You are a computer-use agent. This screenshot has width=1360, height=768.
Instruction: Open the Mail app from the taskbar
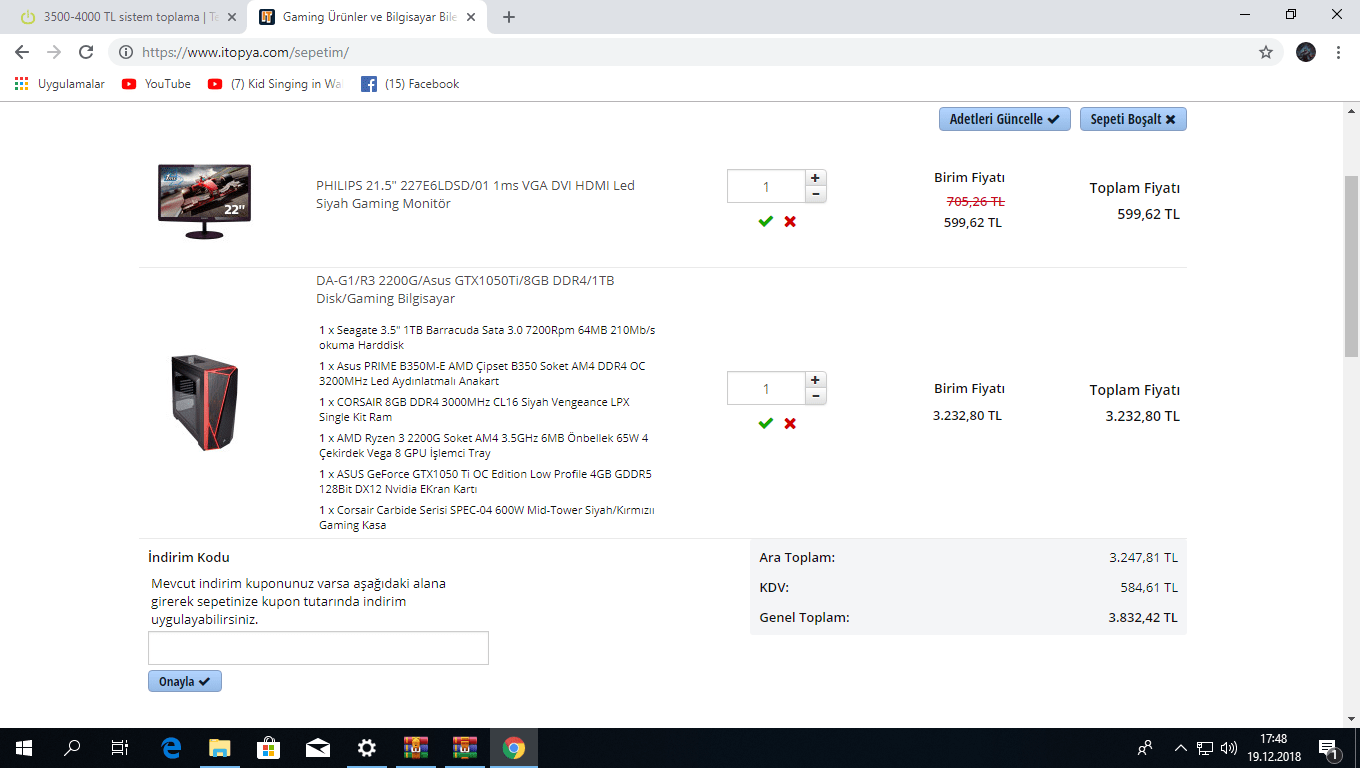318,748
